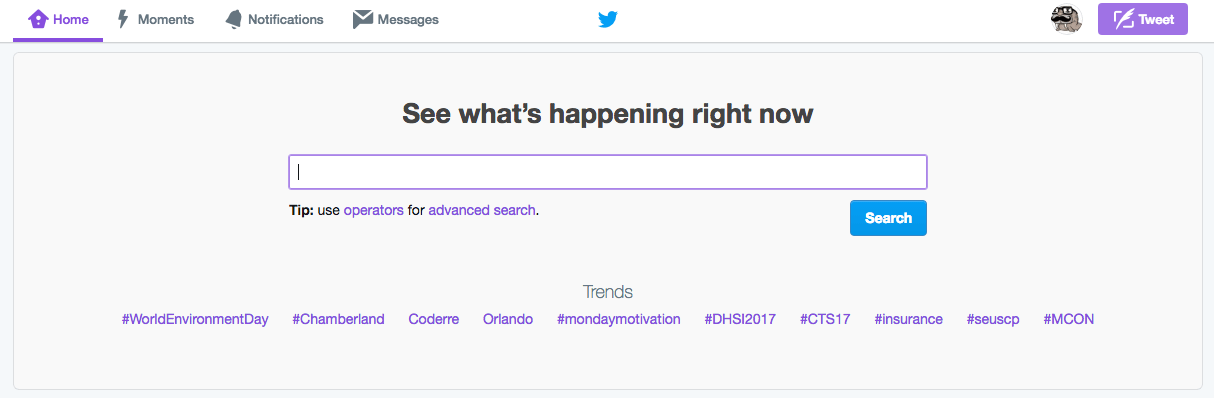The image size is (1214, 398).
Task: Click the Twitter bird logo
Action: tap(607, 19)
